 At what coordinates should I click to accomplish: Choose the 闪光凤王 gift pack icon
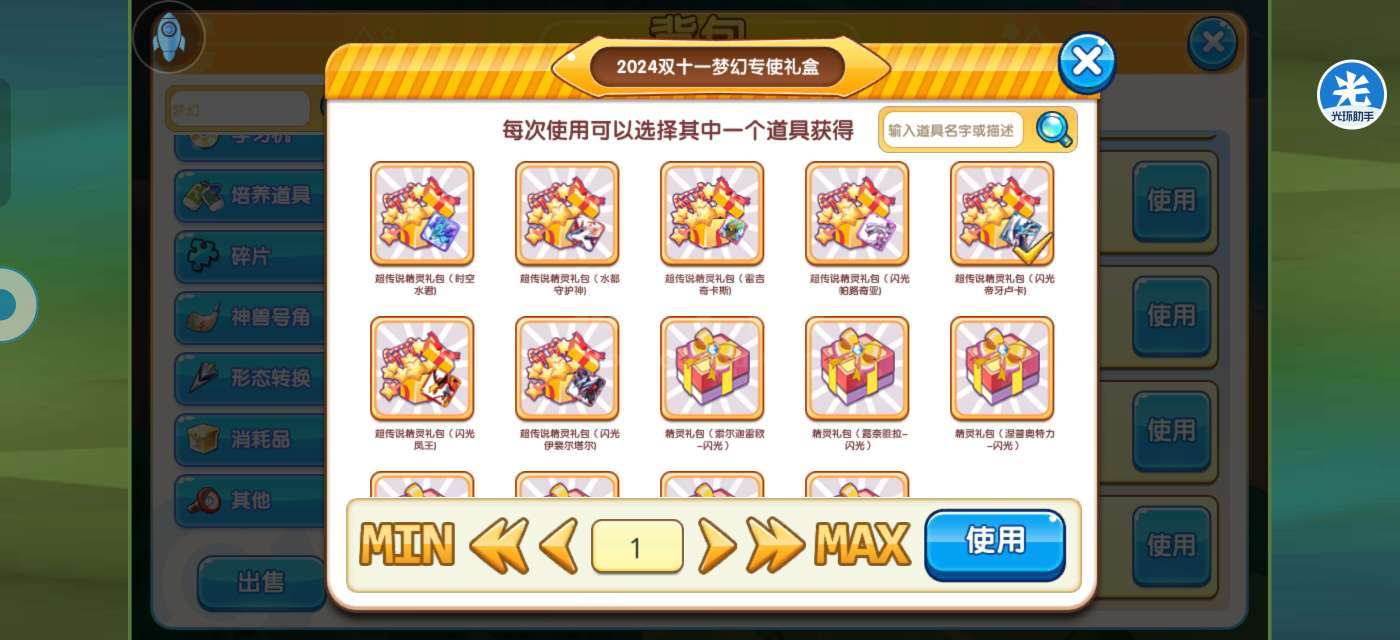pos(422,369)
